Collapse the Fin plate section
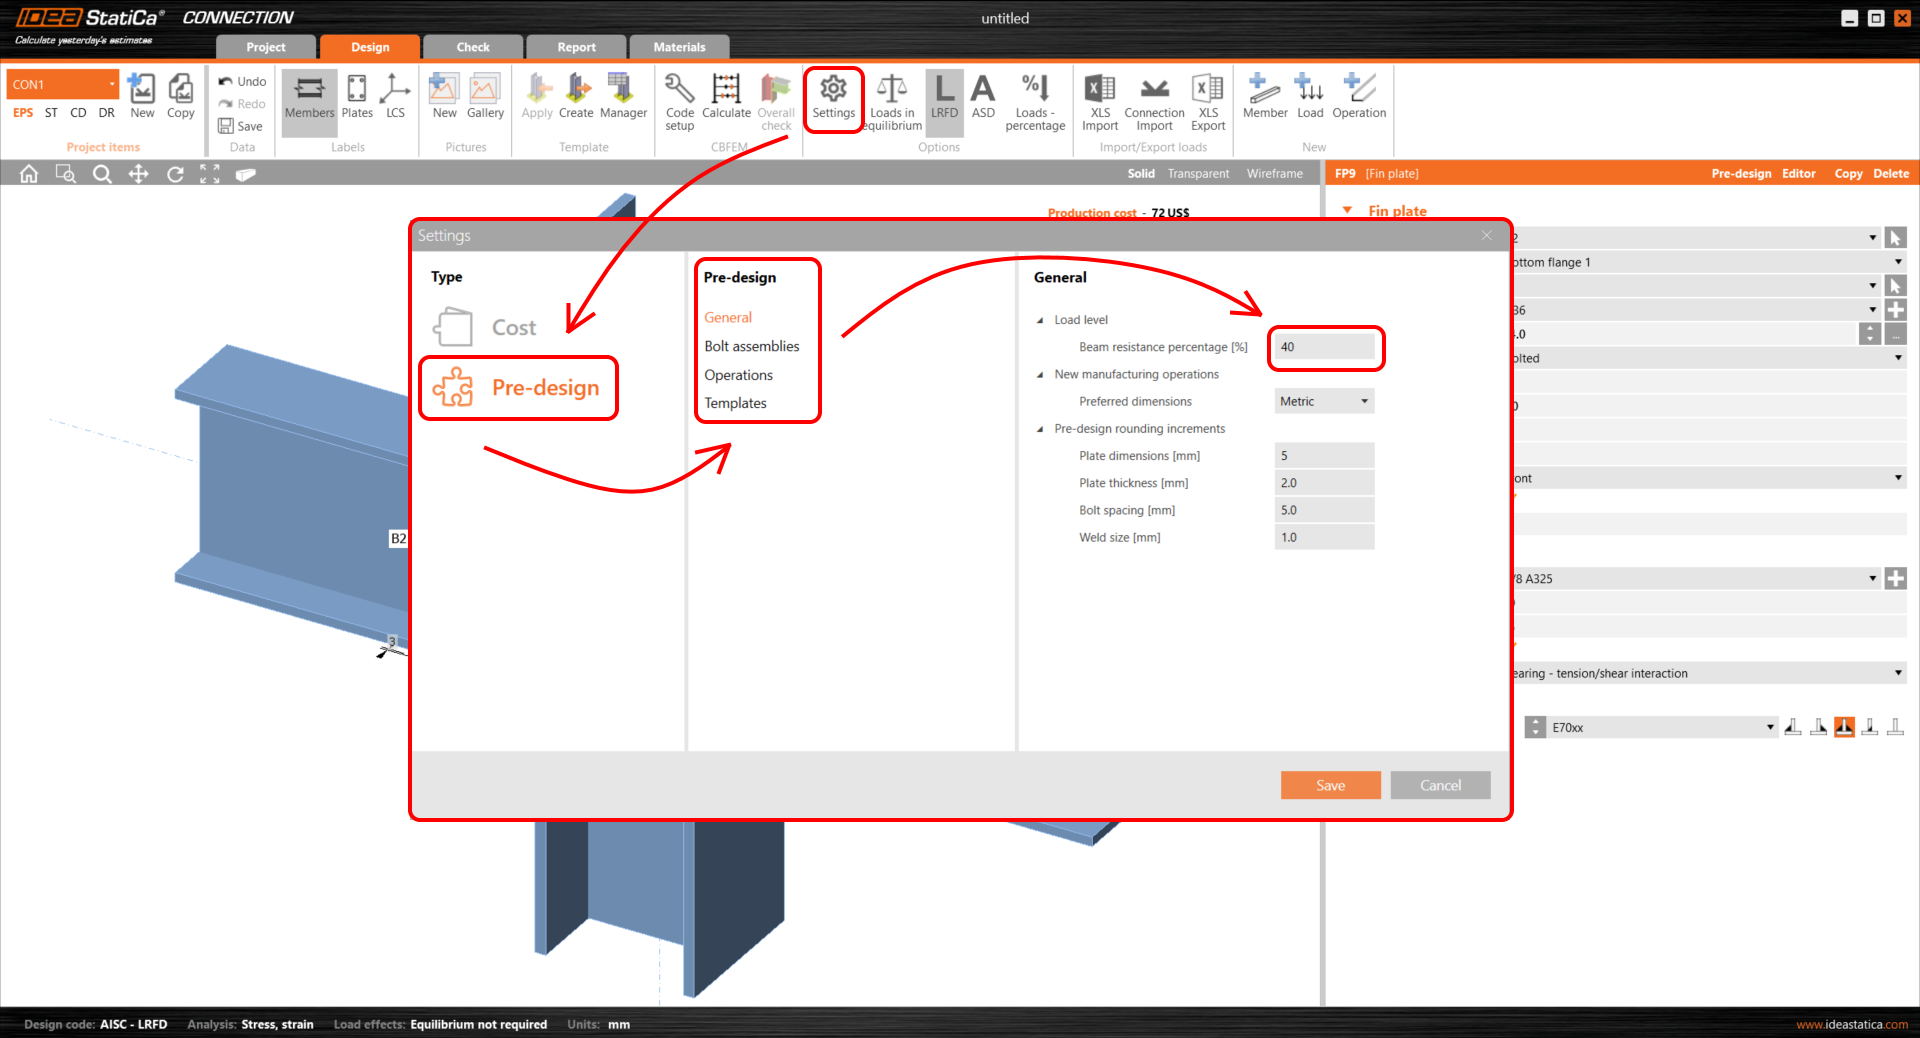Viewport: 1920px width, 1038px height. pos(1347,210)
